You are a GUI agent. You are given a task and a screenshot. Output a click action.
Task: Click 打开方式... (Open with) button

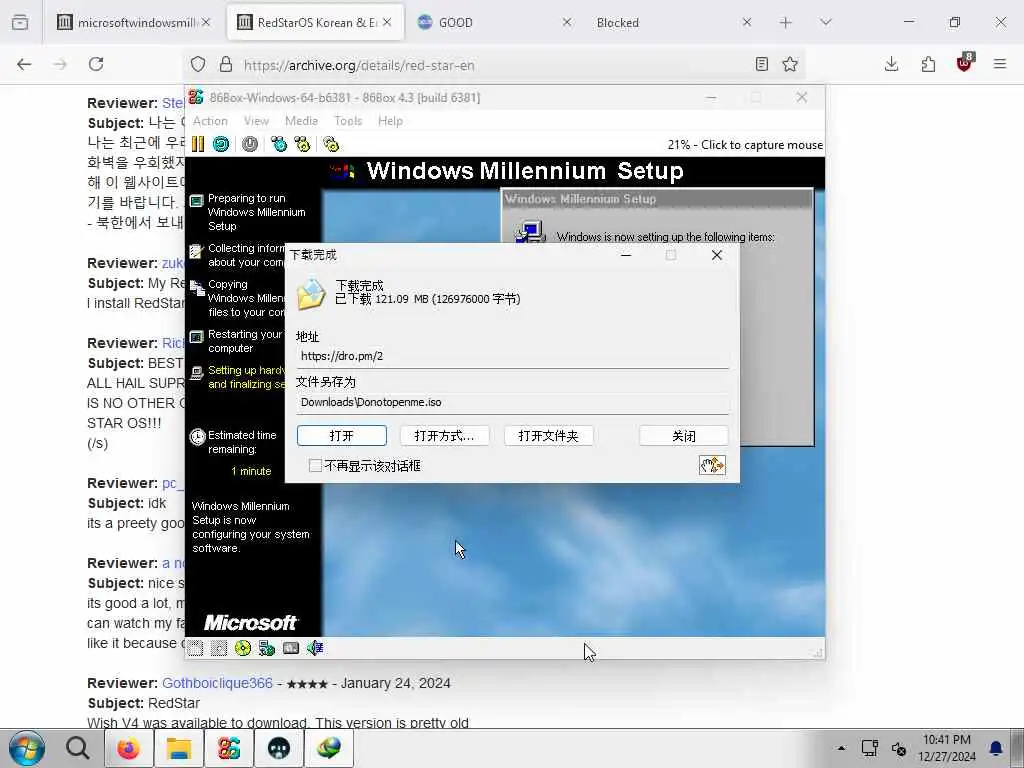pos(444,436)
